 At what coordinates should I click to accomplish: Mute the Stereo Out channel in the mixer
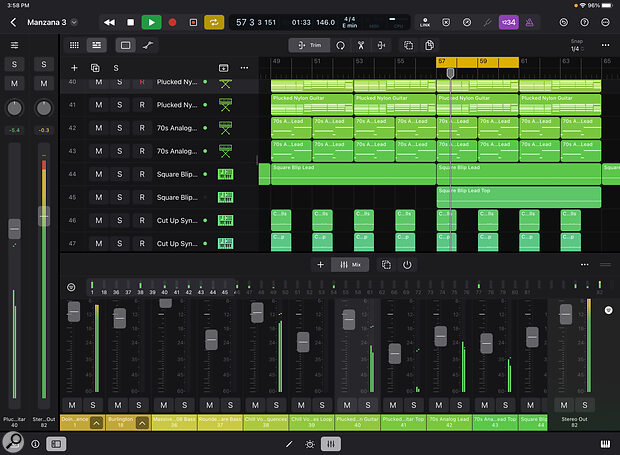tap(564, 405)
